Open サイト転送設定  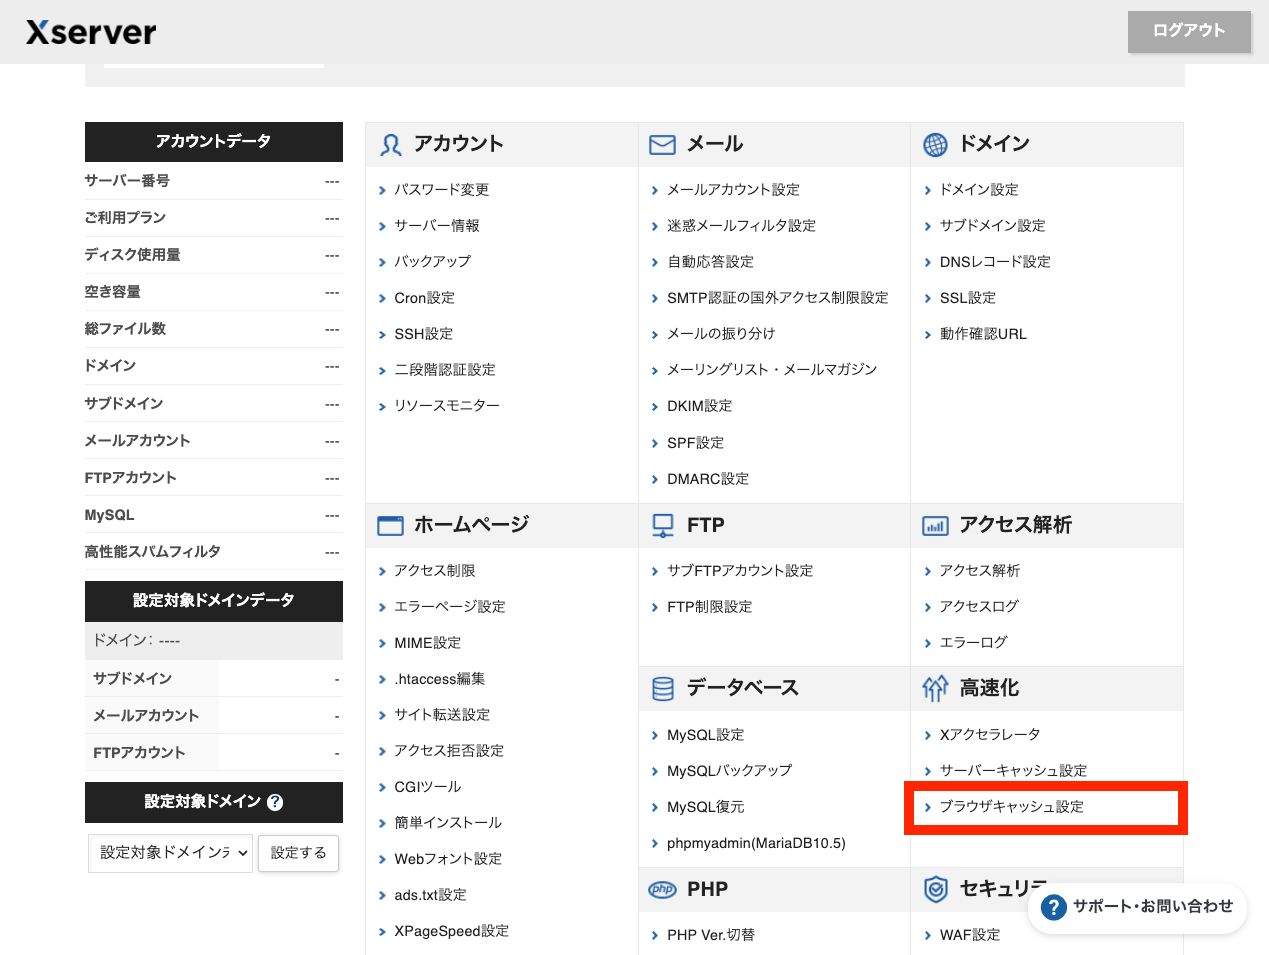(441, 715)
